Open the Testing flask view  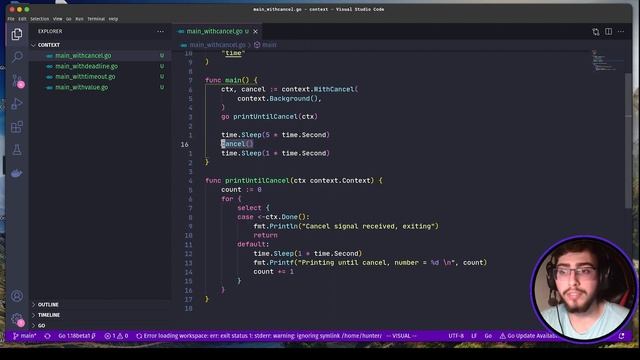point(17,150)
